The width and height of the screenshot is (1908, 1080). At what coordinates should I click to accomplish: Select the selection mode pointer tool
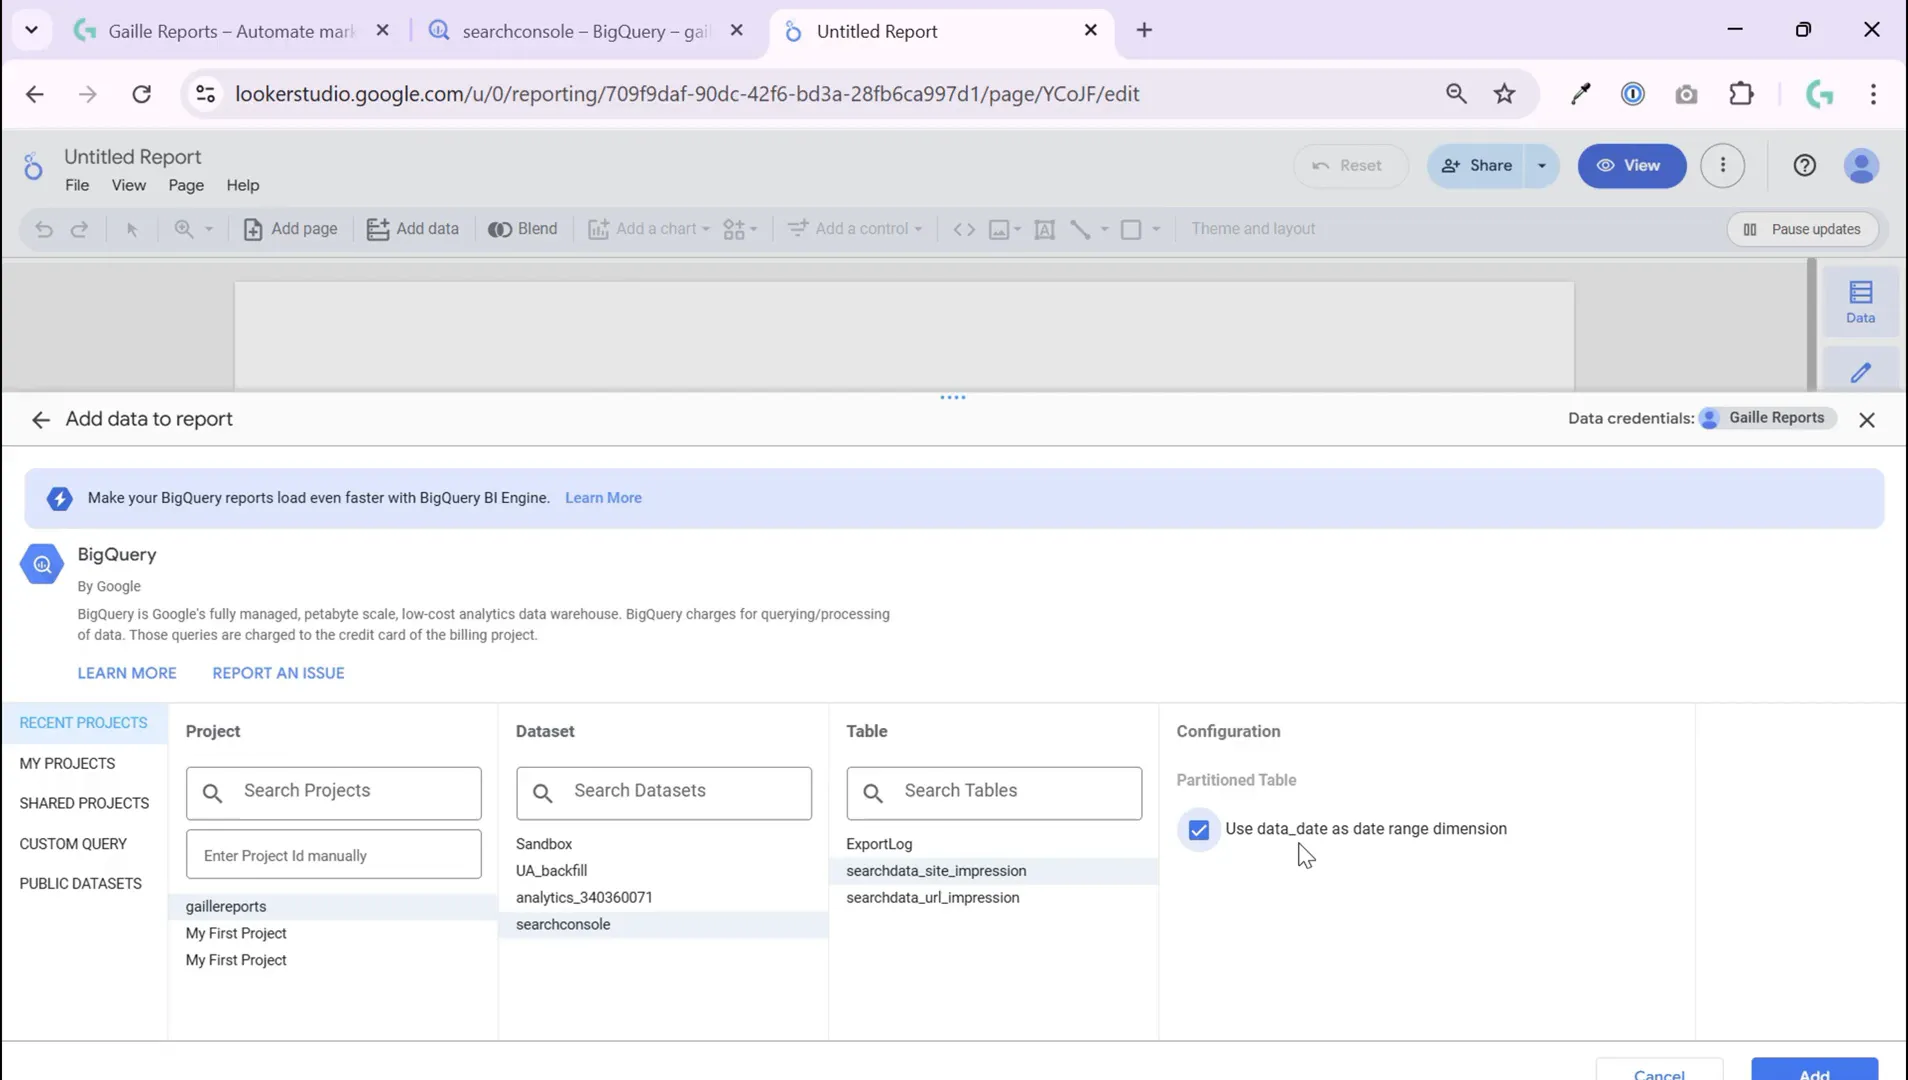(132, 229)
